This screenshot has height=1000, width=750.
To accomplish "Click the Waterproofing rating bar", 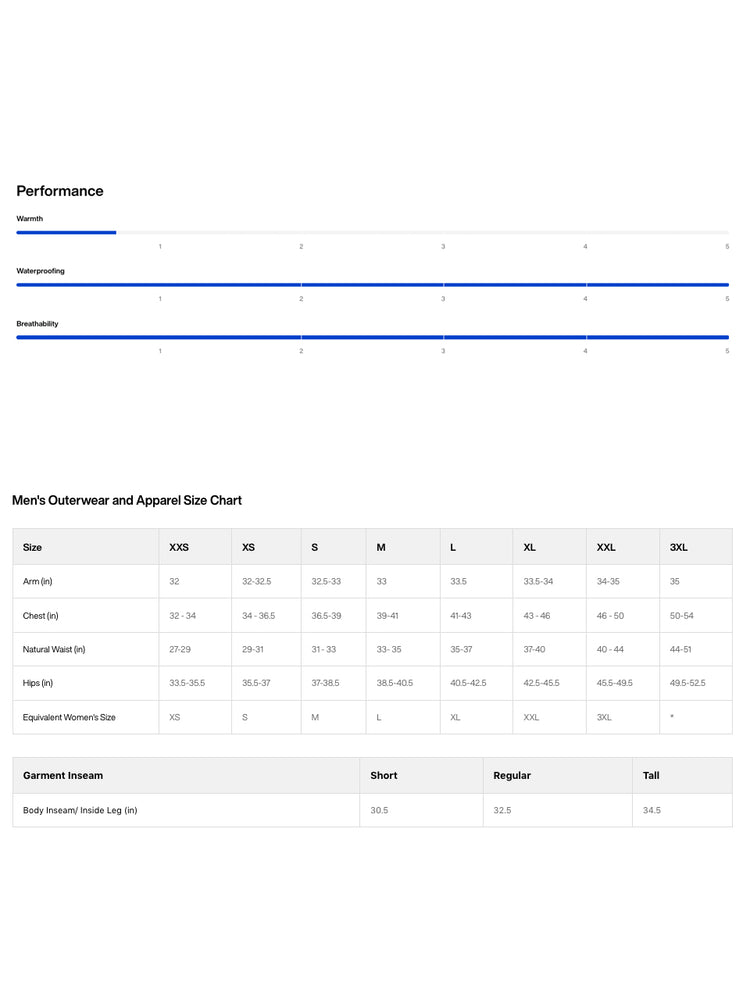I will [372, 285].
